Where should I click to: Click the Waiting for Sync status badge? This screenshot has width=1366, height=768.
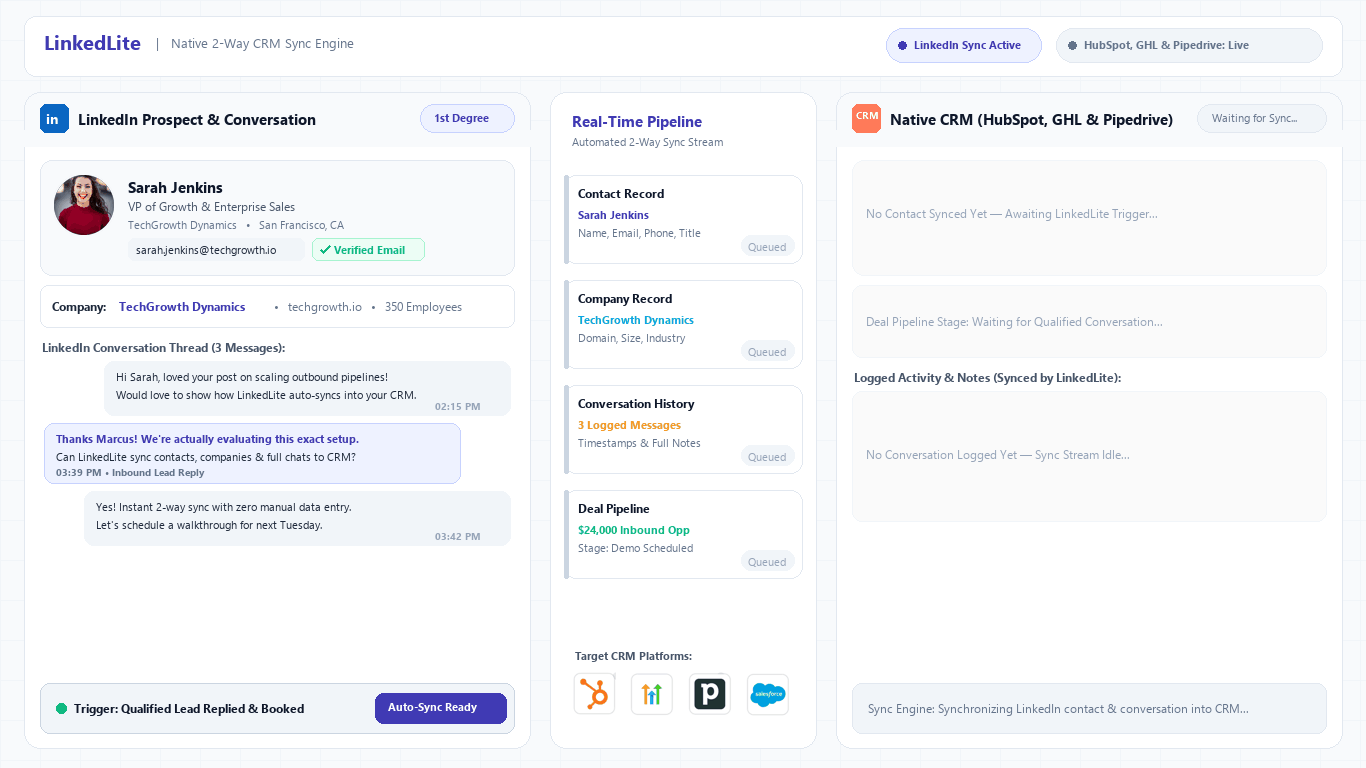1262,118
